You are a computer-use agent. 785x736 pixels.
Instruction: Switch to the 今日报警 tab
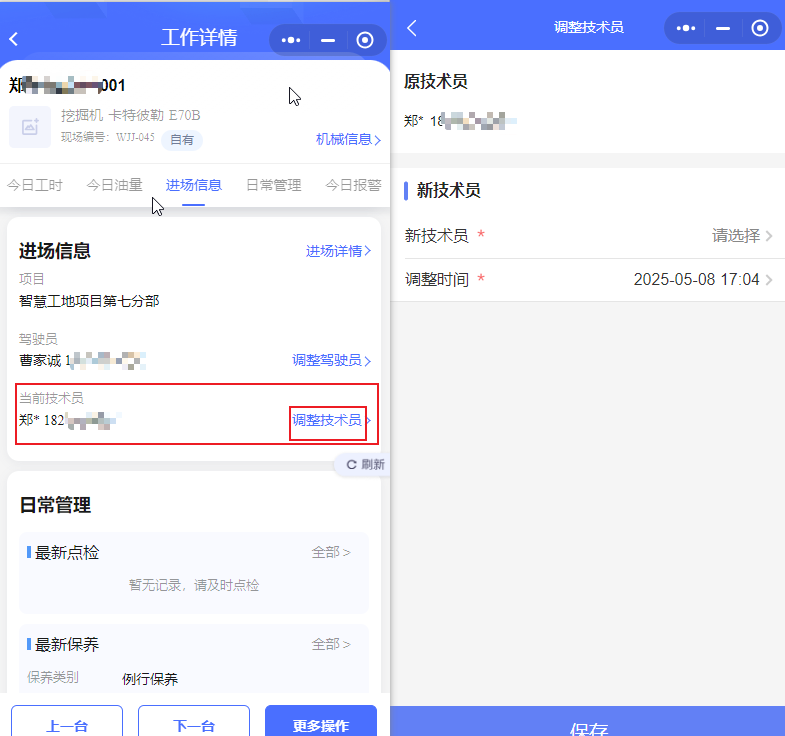pyautogui.click(x=353, y=185)
